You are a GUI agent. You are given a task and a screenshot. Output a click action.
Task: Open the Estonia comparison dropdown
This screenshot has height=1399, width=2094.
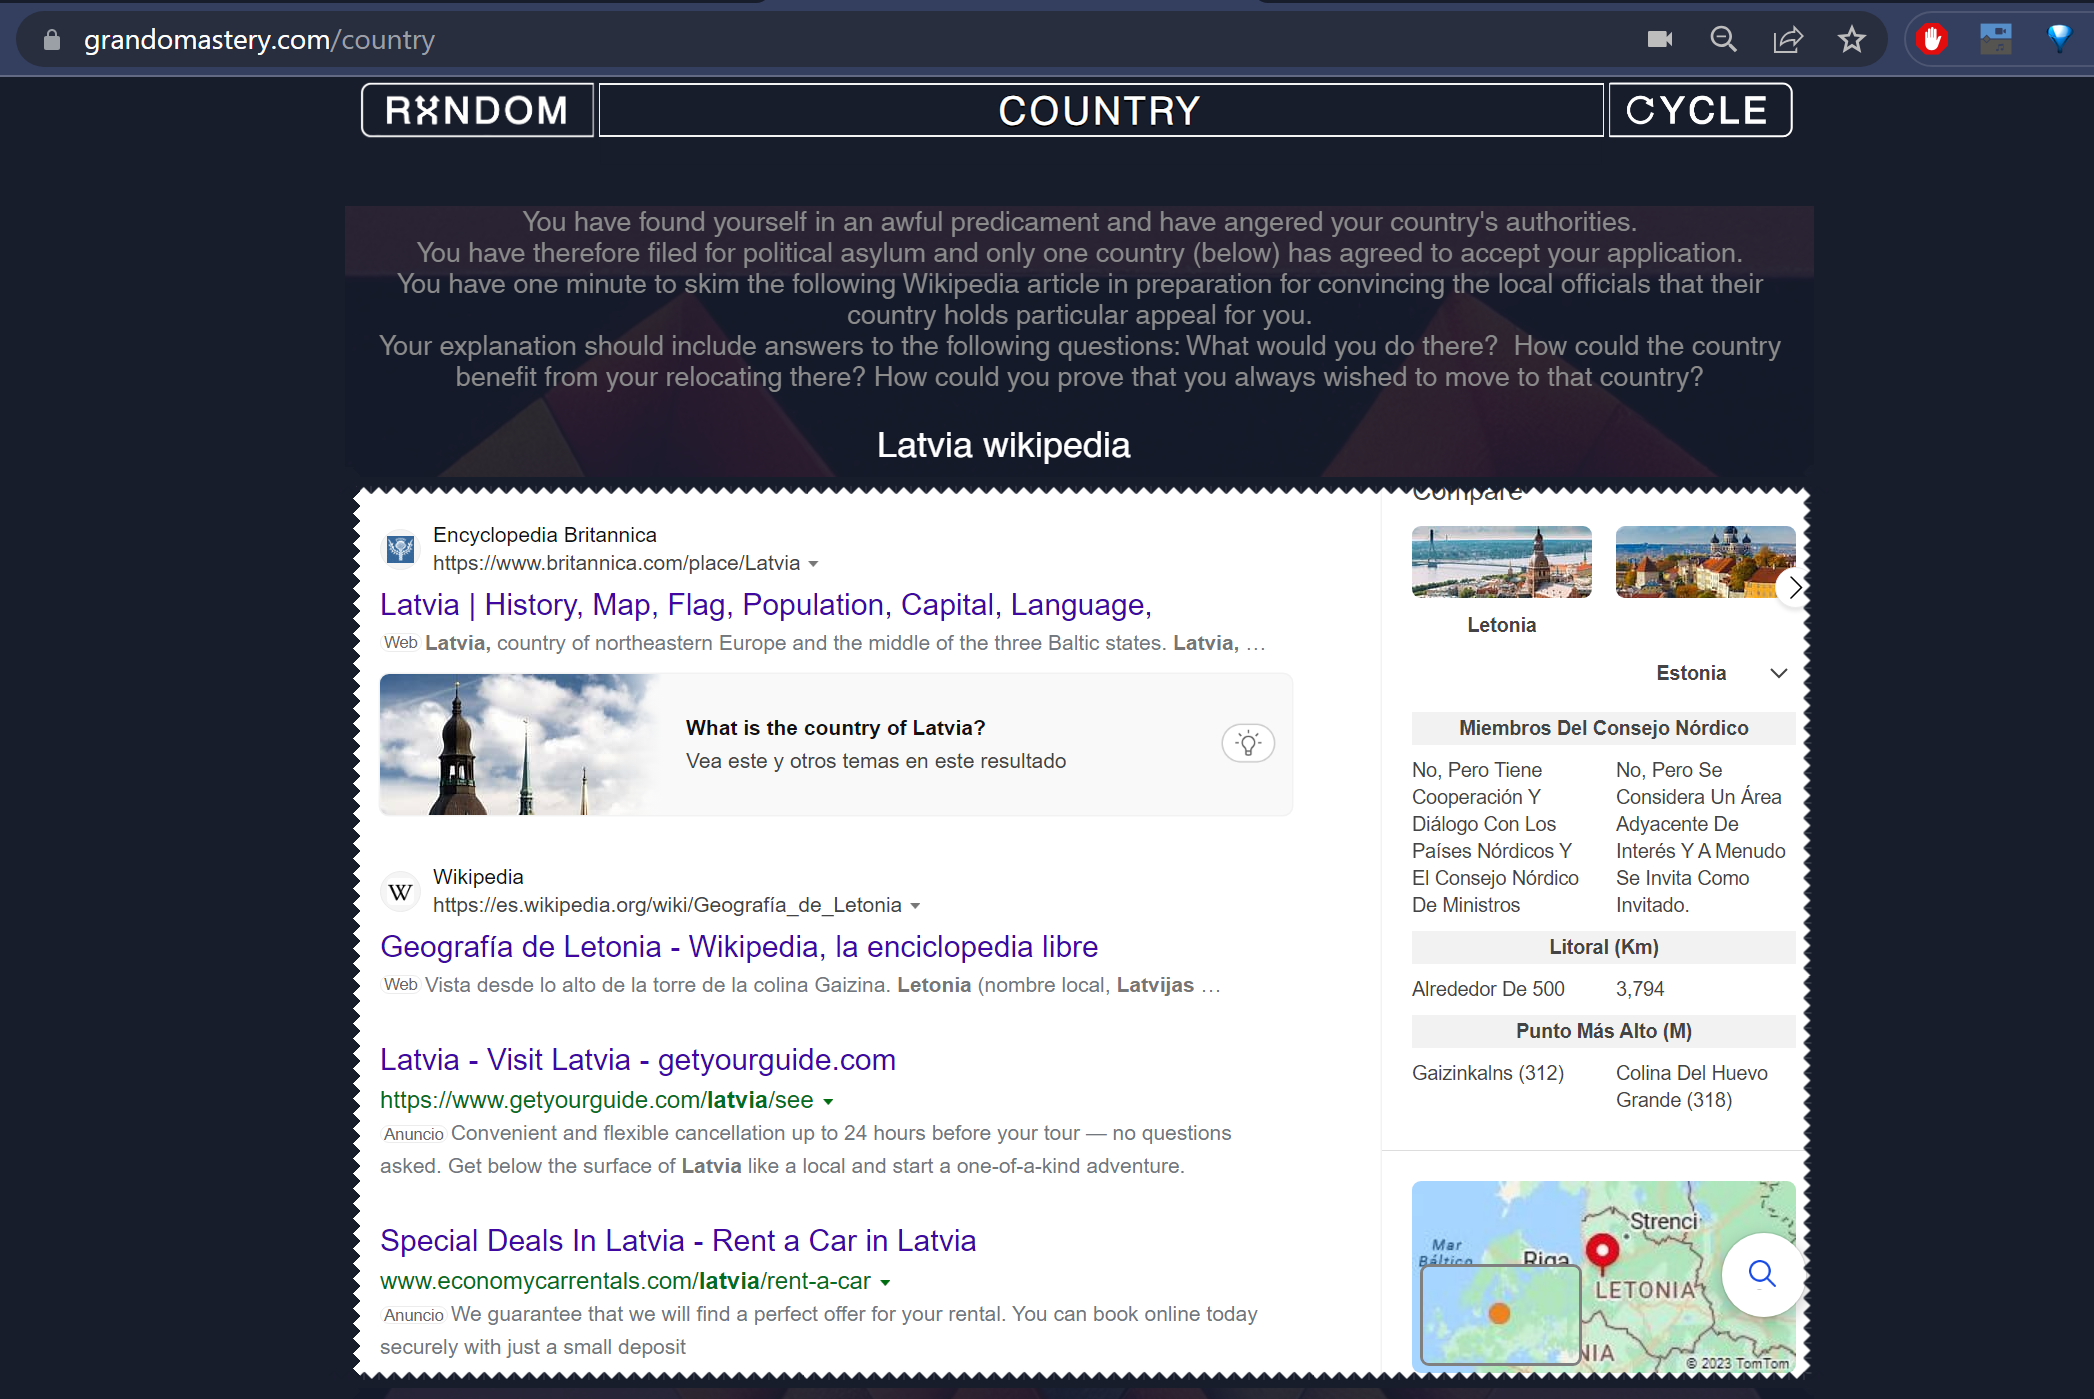click(1778, 673)
